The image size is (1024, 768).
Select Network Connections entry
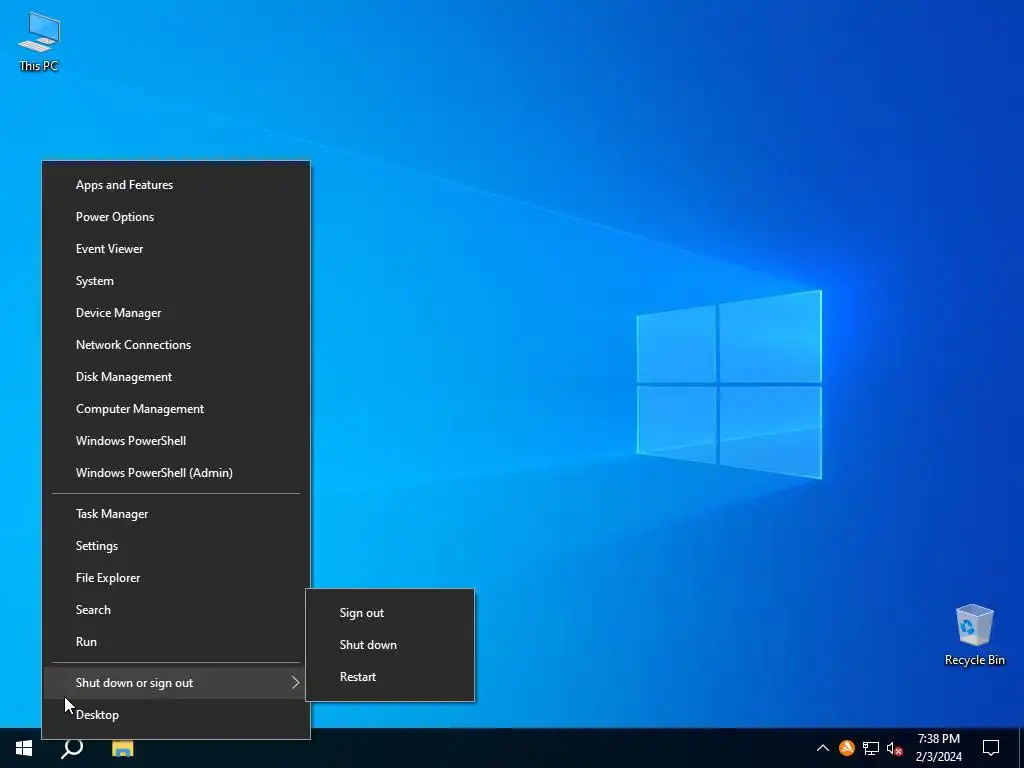tap(176, 345)
